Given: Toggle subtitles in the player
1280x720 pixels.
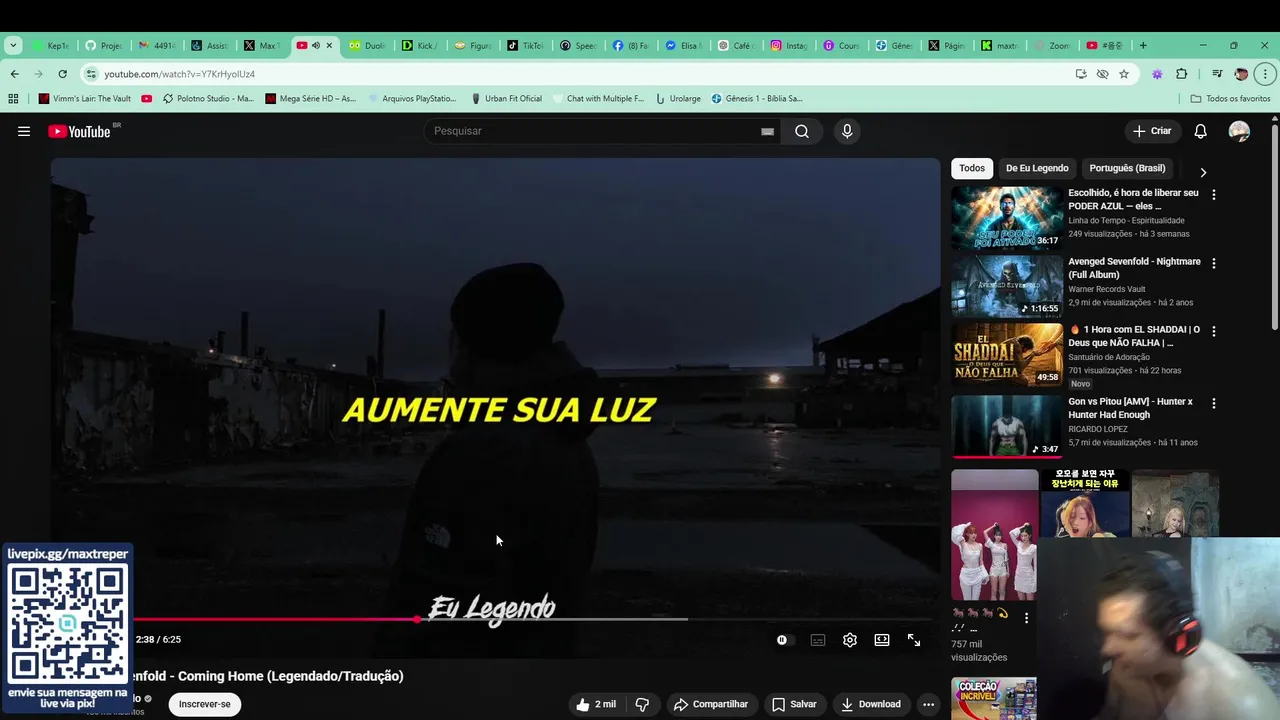Looking at the screenshot, I should click(818, 640).
